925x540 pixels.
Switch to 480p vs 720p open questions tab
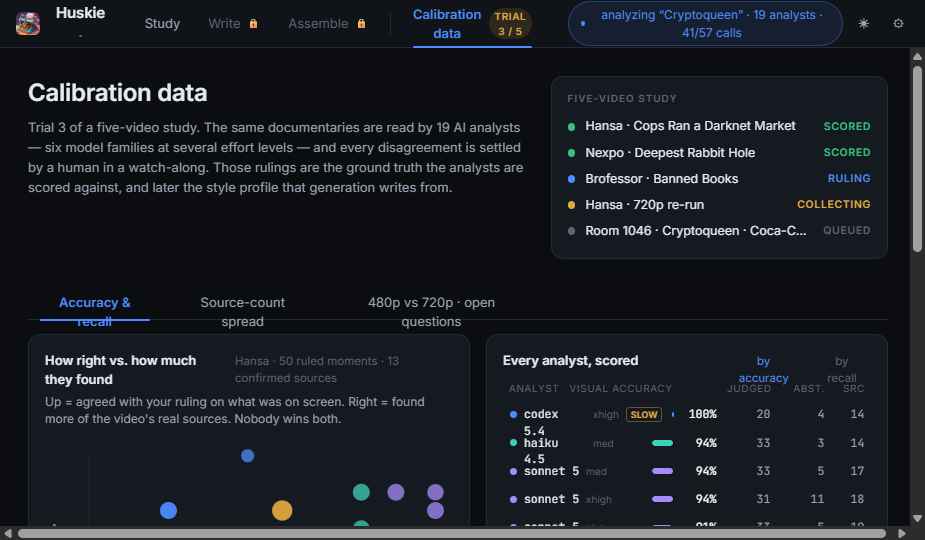[431, 311]
